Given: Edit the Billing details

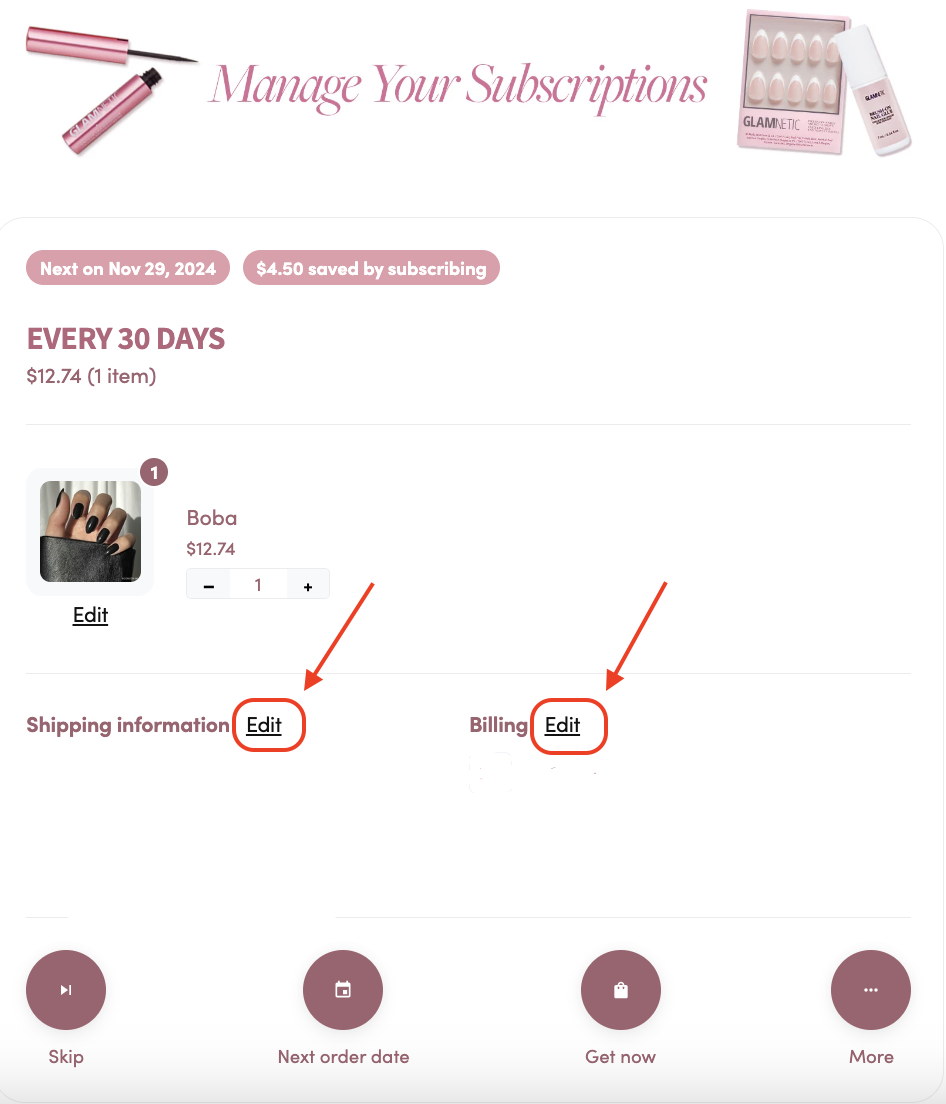Looking at the screenshot, I should coord(562,725).
